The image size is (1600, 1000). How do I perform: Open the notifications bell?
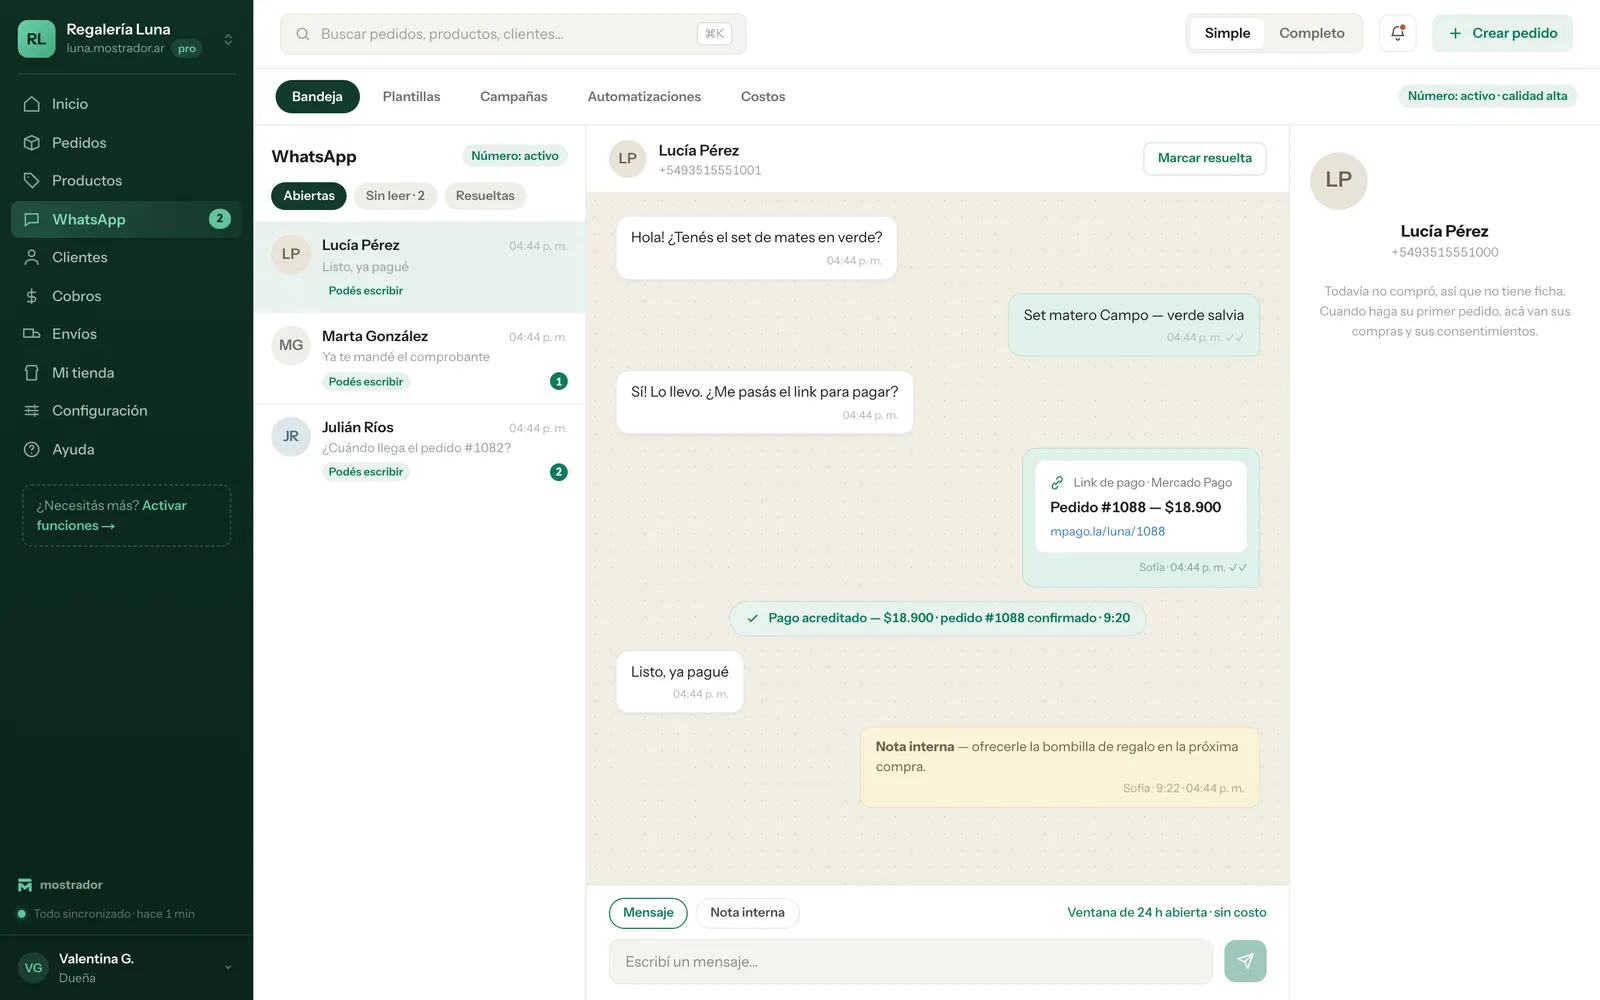[x=1397, y=33]
